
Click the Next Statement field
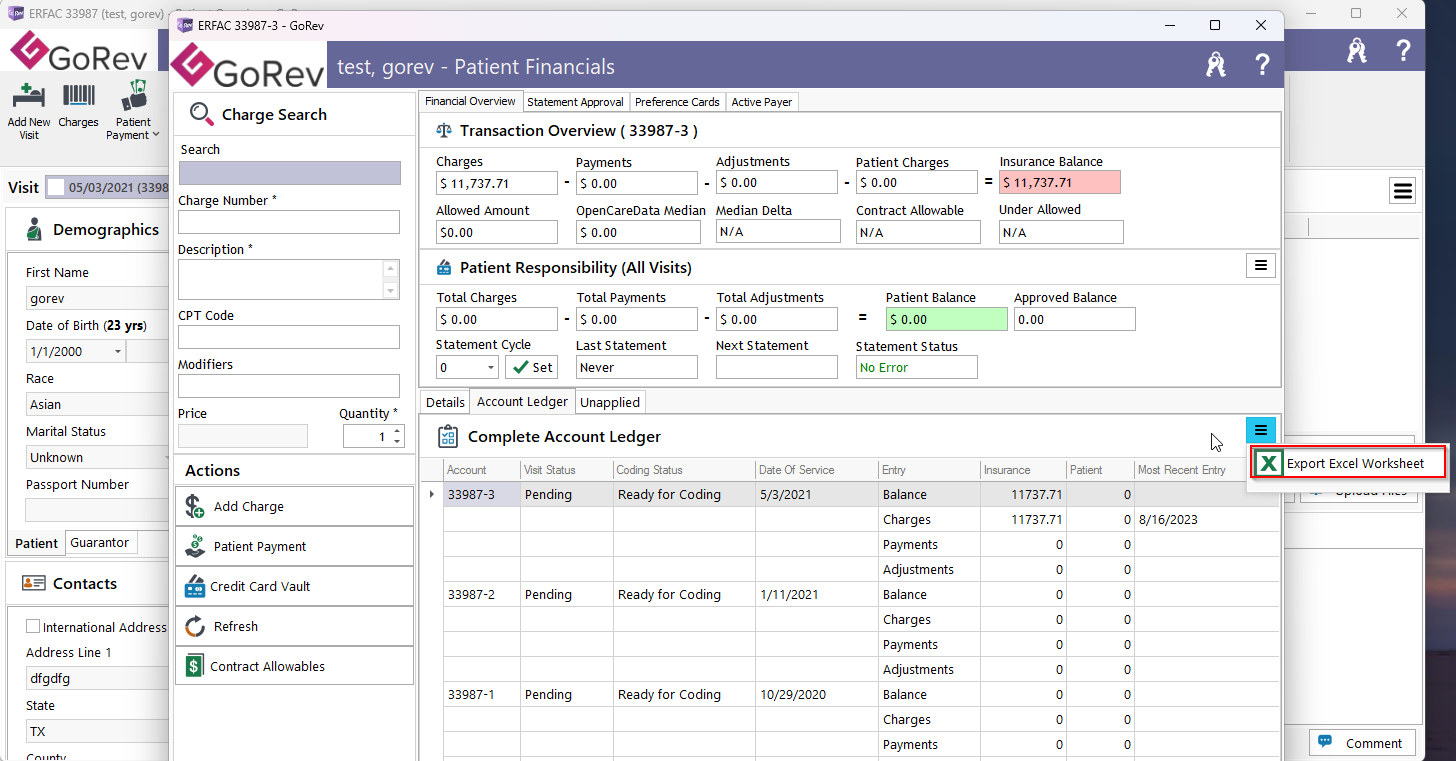point(777,367)
